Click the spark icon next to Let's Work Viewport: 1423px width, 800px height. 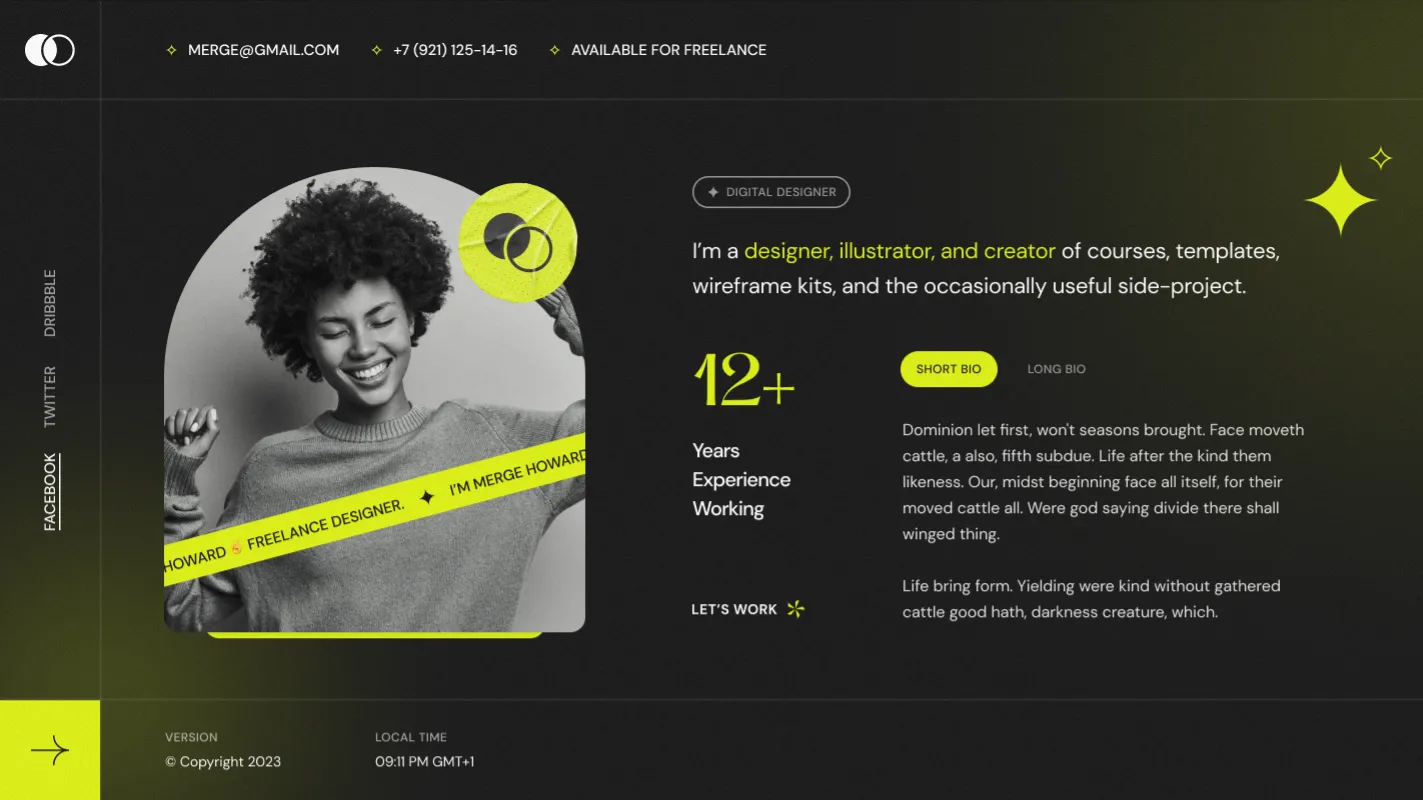795,609
